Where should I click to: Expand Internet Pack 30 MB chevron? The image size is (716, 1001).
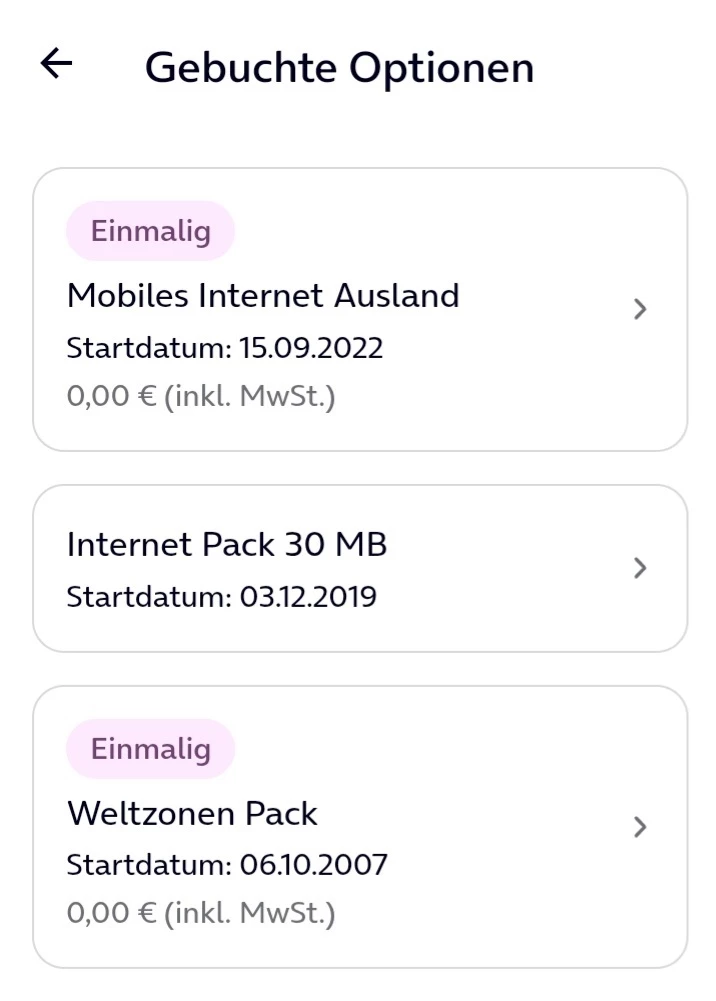point(641,568)
